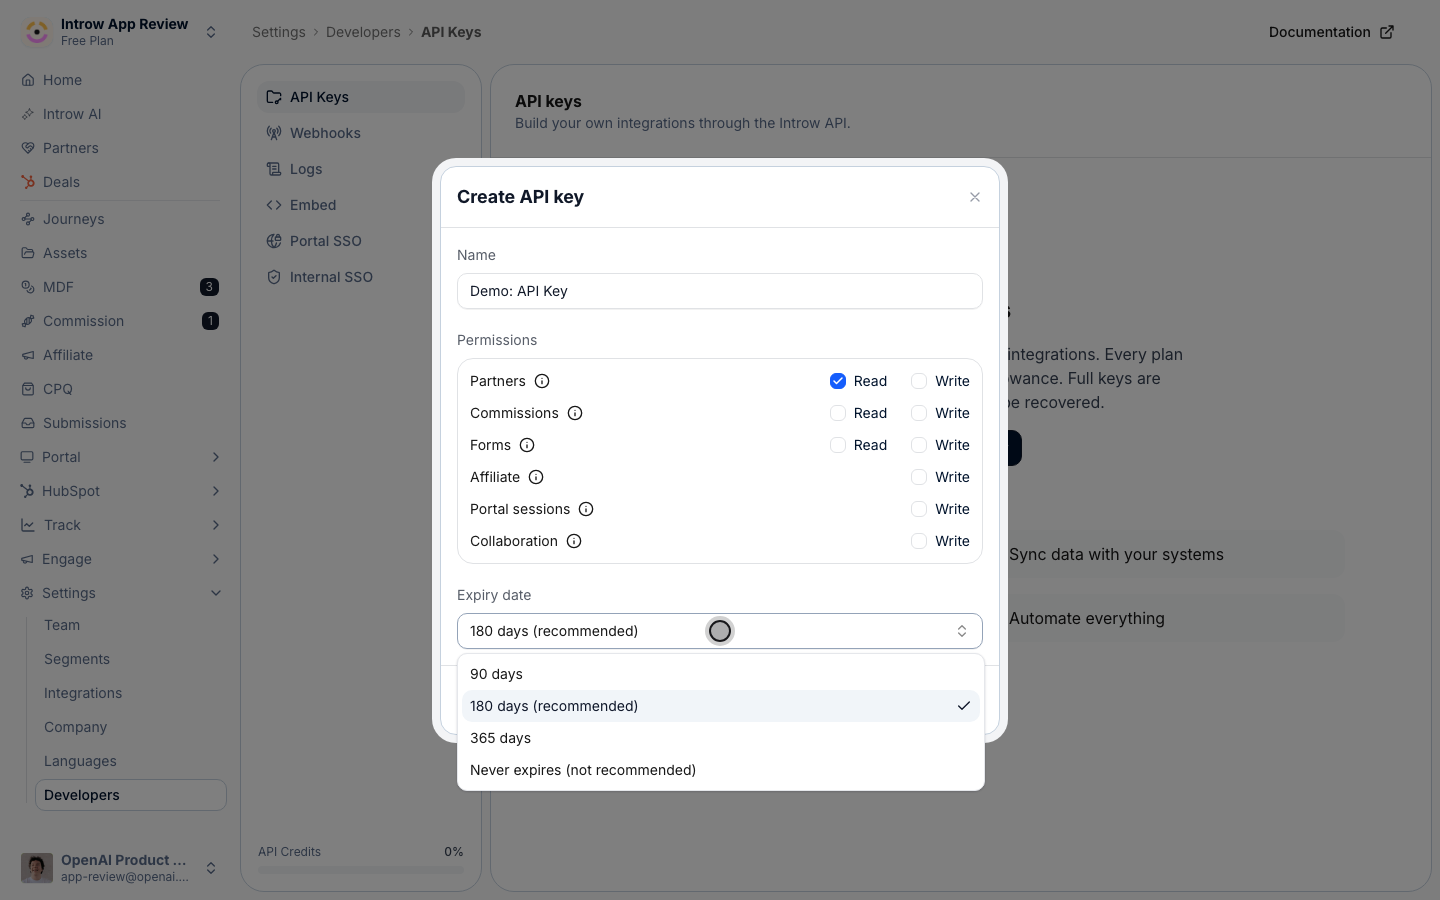Go to Journeys in the sidebar
Screen dimensions: 1440x900
[x=120, y=219]
